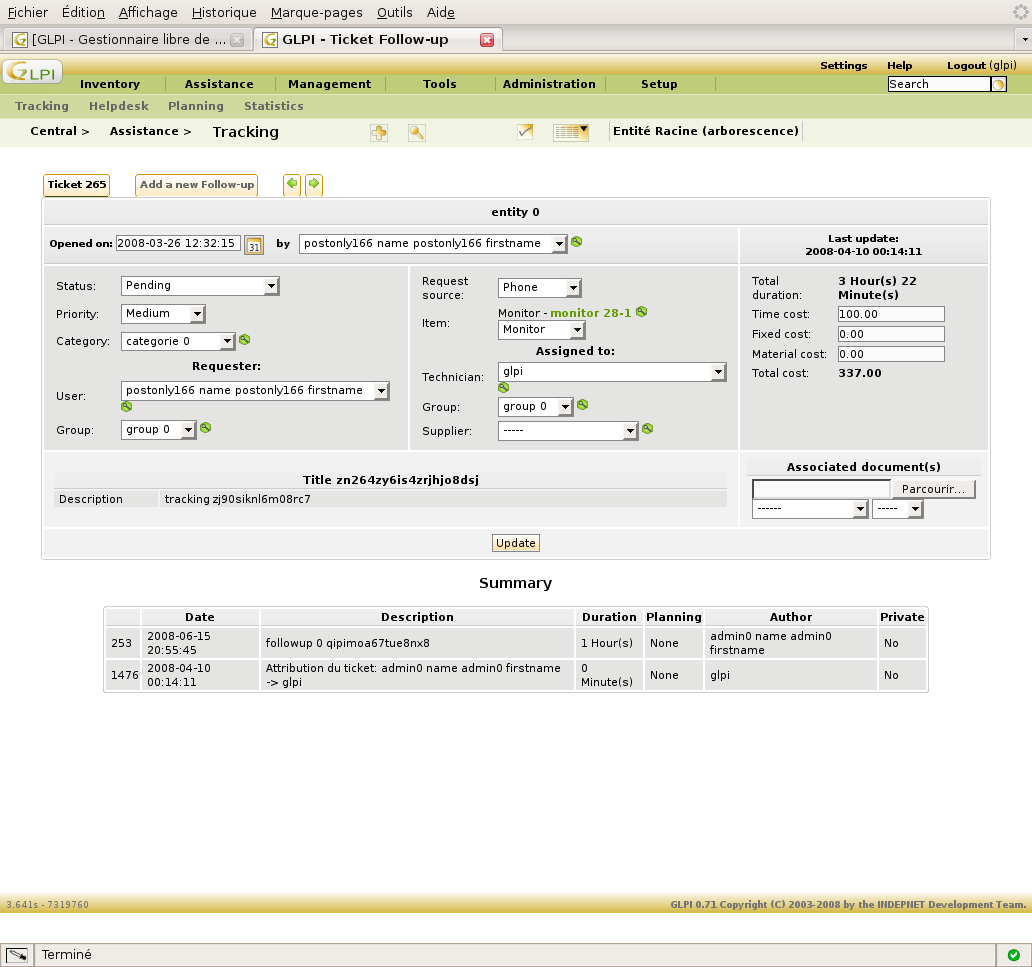
Task: Switch to Add a new Follow-up tab
Action: click(196, 184)
